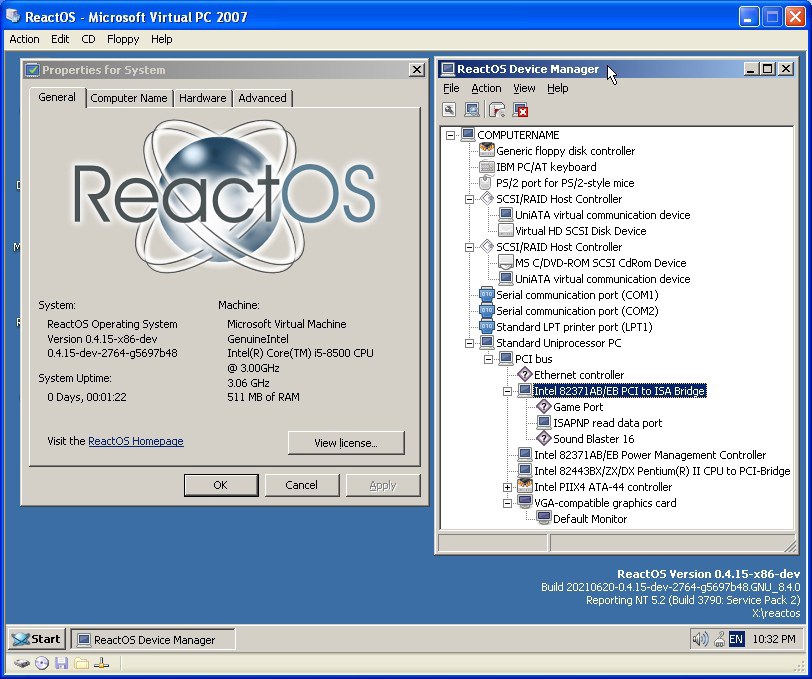Click the shared folder icon in Virtual PC status bar
Image resolution: width=812 pixels, height=679 pixels.
point(81,663)
